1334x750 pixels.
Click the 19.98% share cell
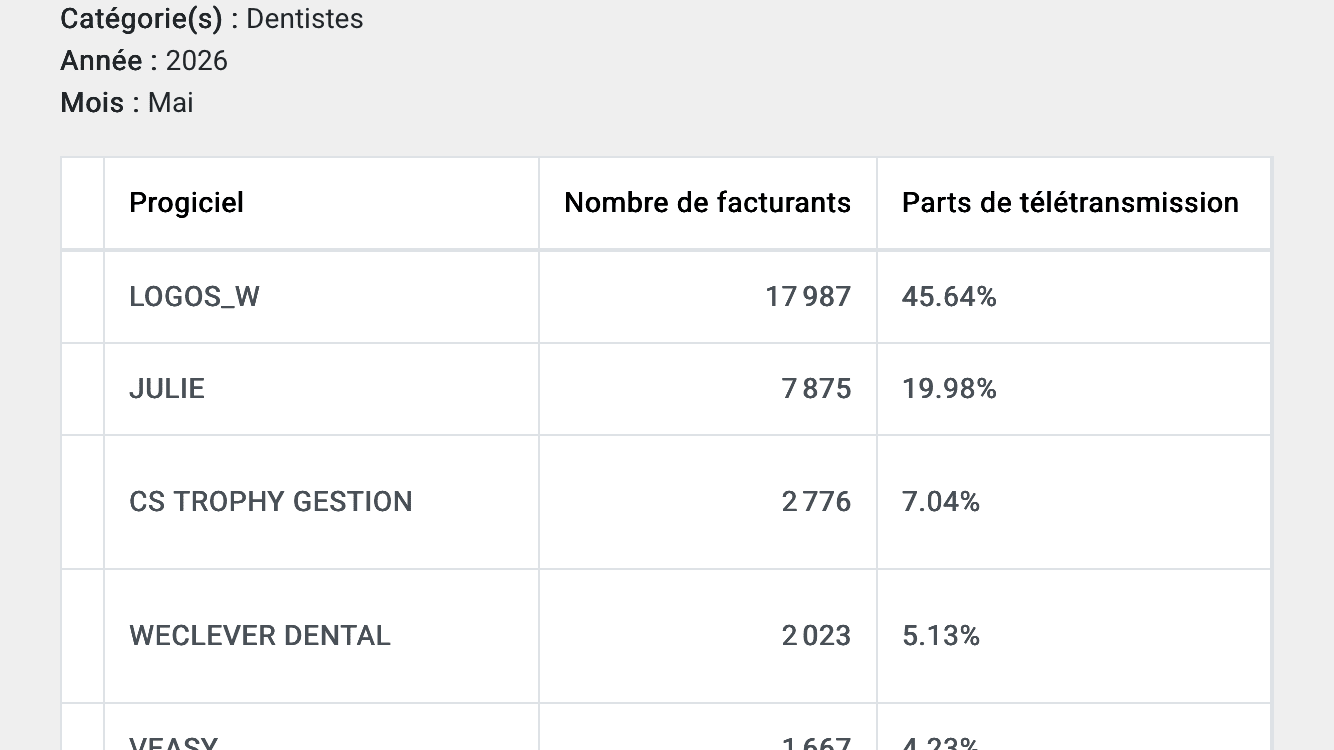949,389
